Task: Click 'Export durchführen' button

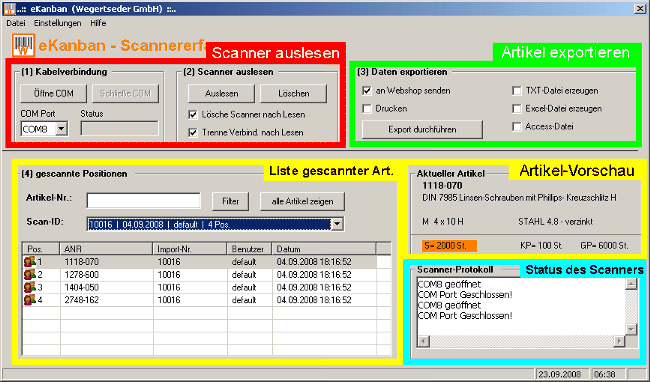Action: 422,130
